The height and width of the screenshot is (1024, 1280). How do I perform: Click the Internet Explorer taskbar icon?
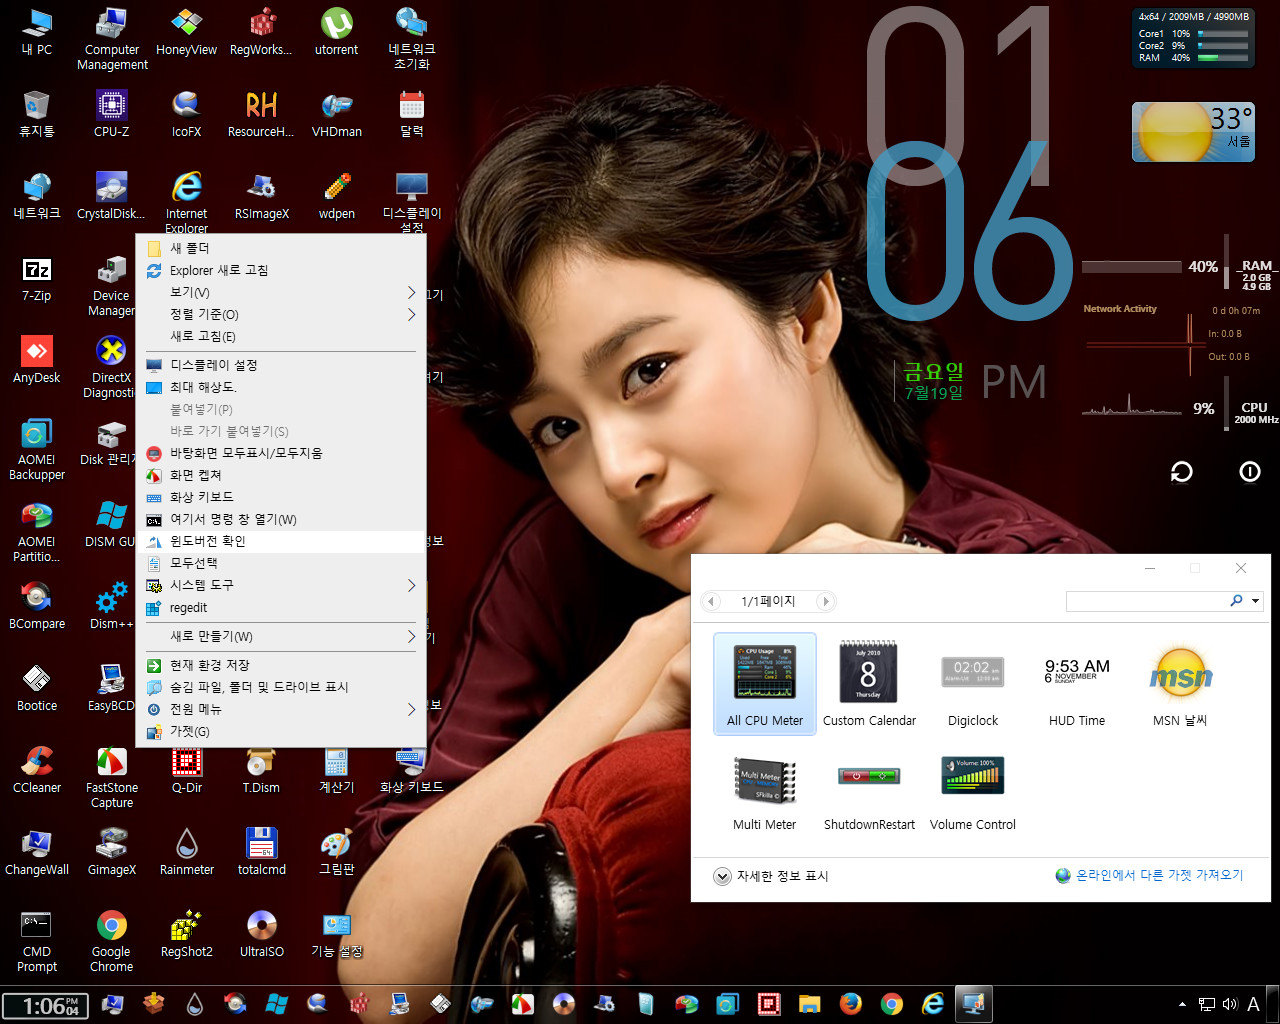tap(933, 1003)
